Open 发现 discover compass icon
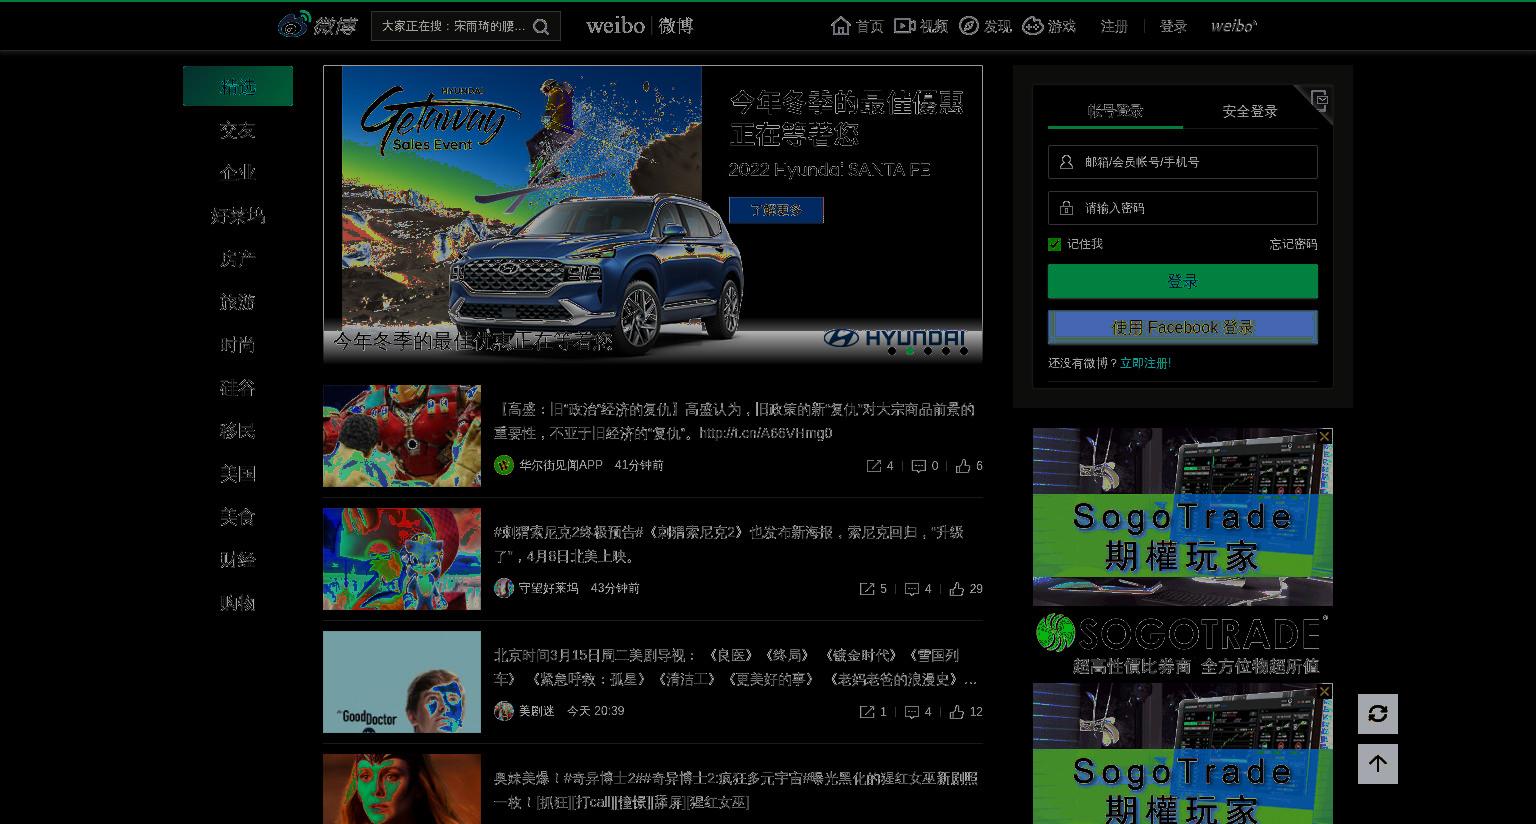Image resolution: width=1536 pixels, height=824 pixels. pyautogui.click(x=969, y=26)
